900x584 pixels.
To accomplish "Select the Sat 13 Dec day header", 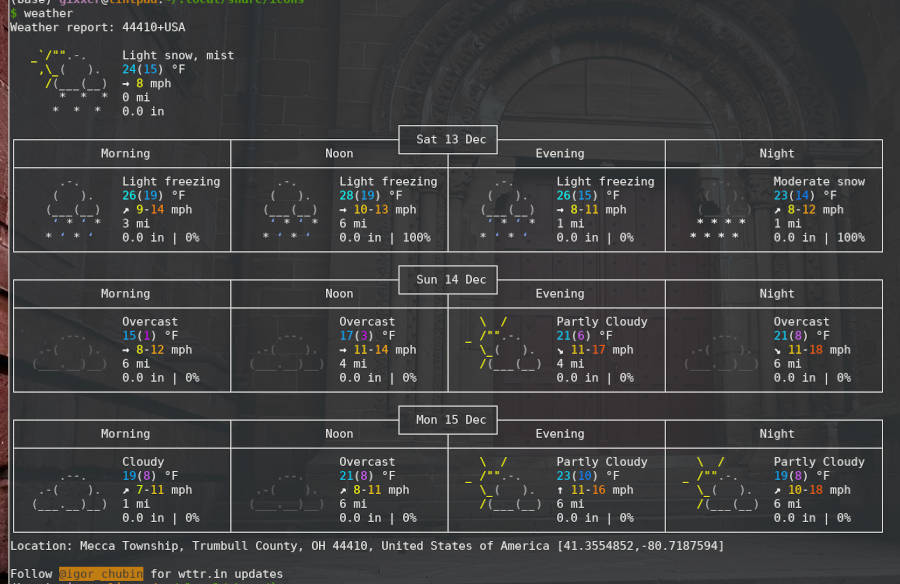I will 447,140.
